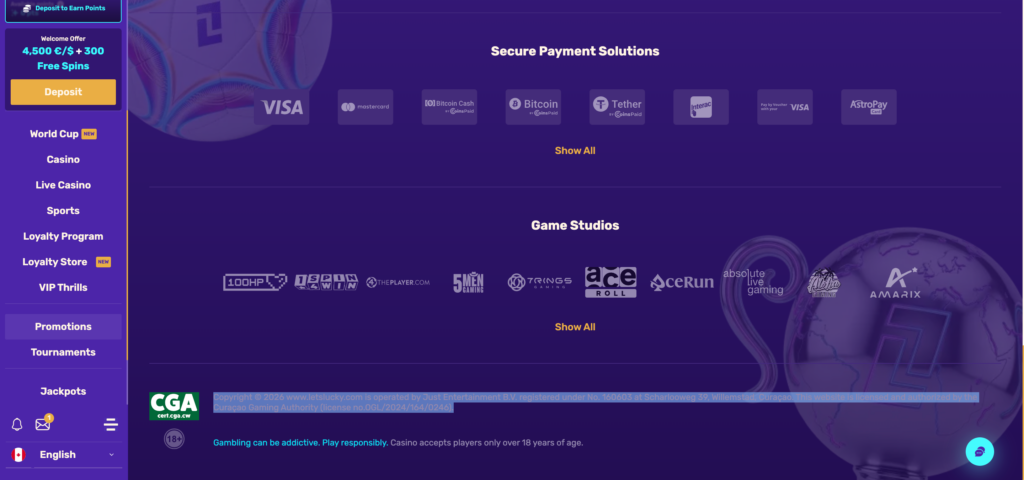1024x480 pixels.
Task: Choose the Bitcoin CoinsPaid payment tile
Action: coord(533,107)
